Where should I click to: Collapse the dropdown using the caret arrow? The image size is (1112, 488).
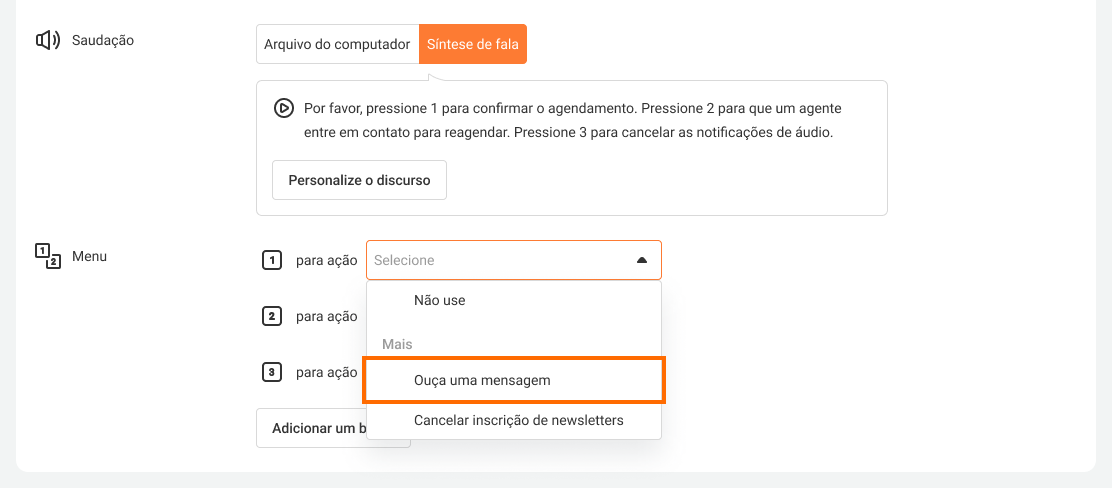pos(642,260)
